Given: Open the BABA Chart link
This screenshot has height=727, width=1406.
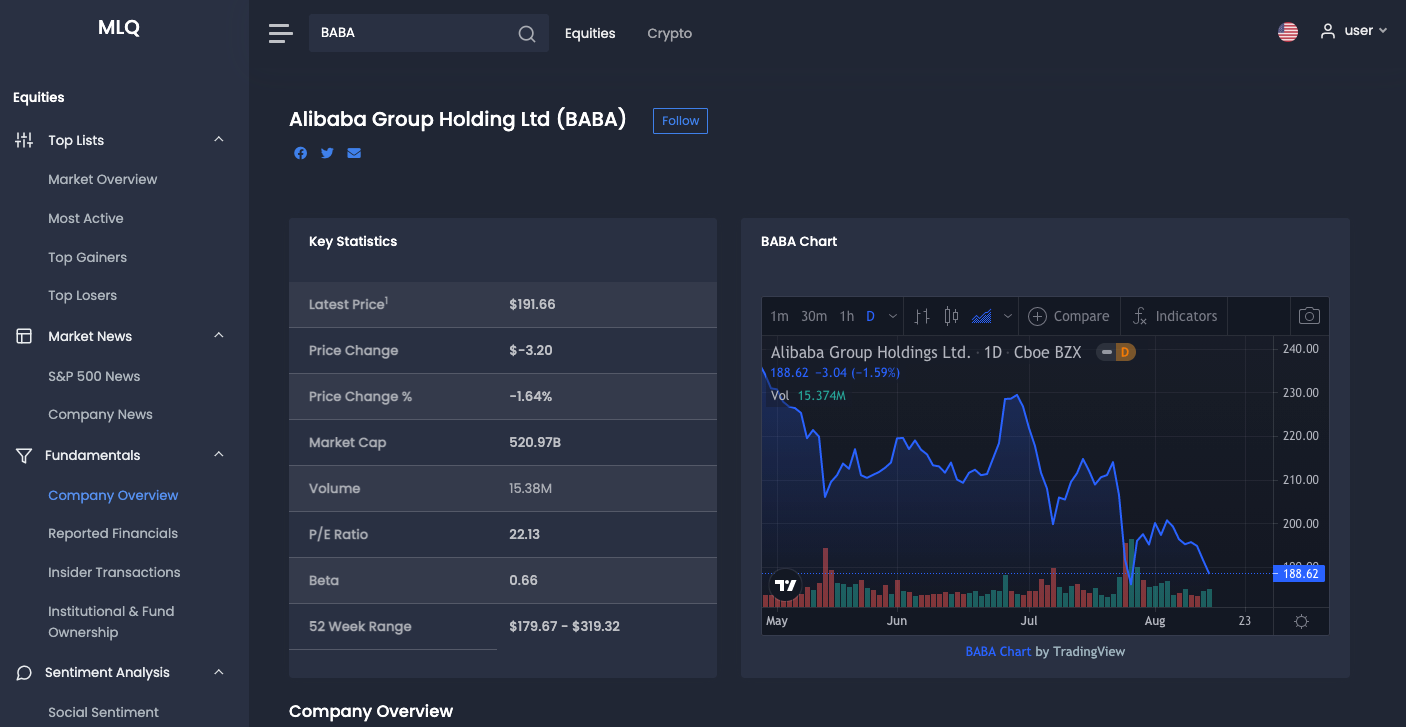Looking at the screenshot, I should [998, 651].
